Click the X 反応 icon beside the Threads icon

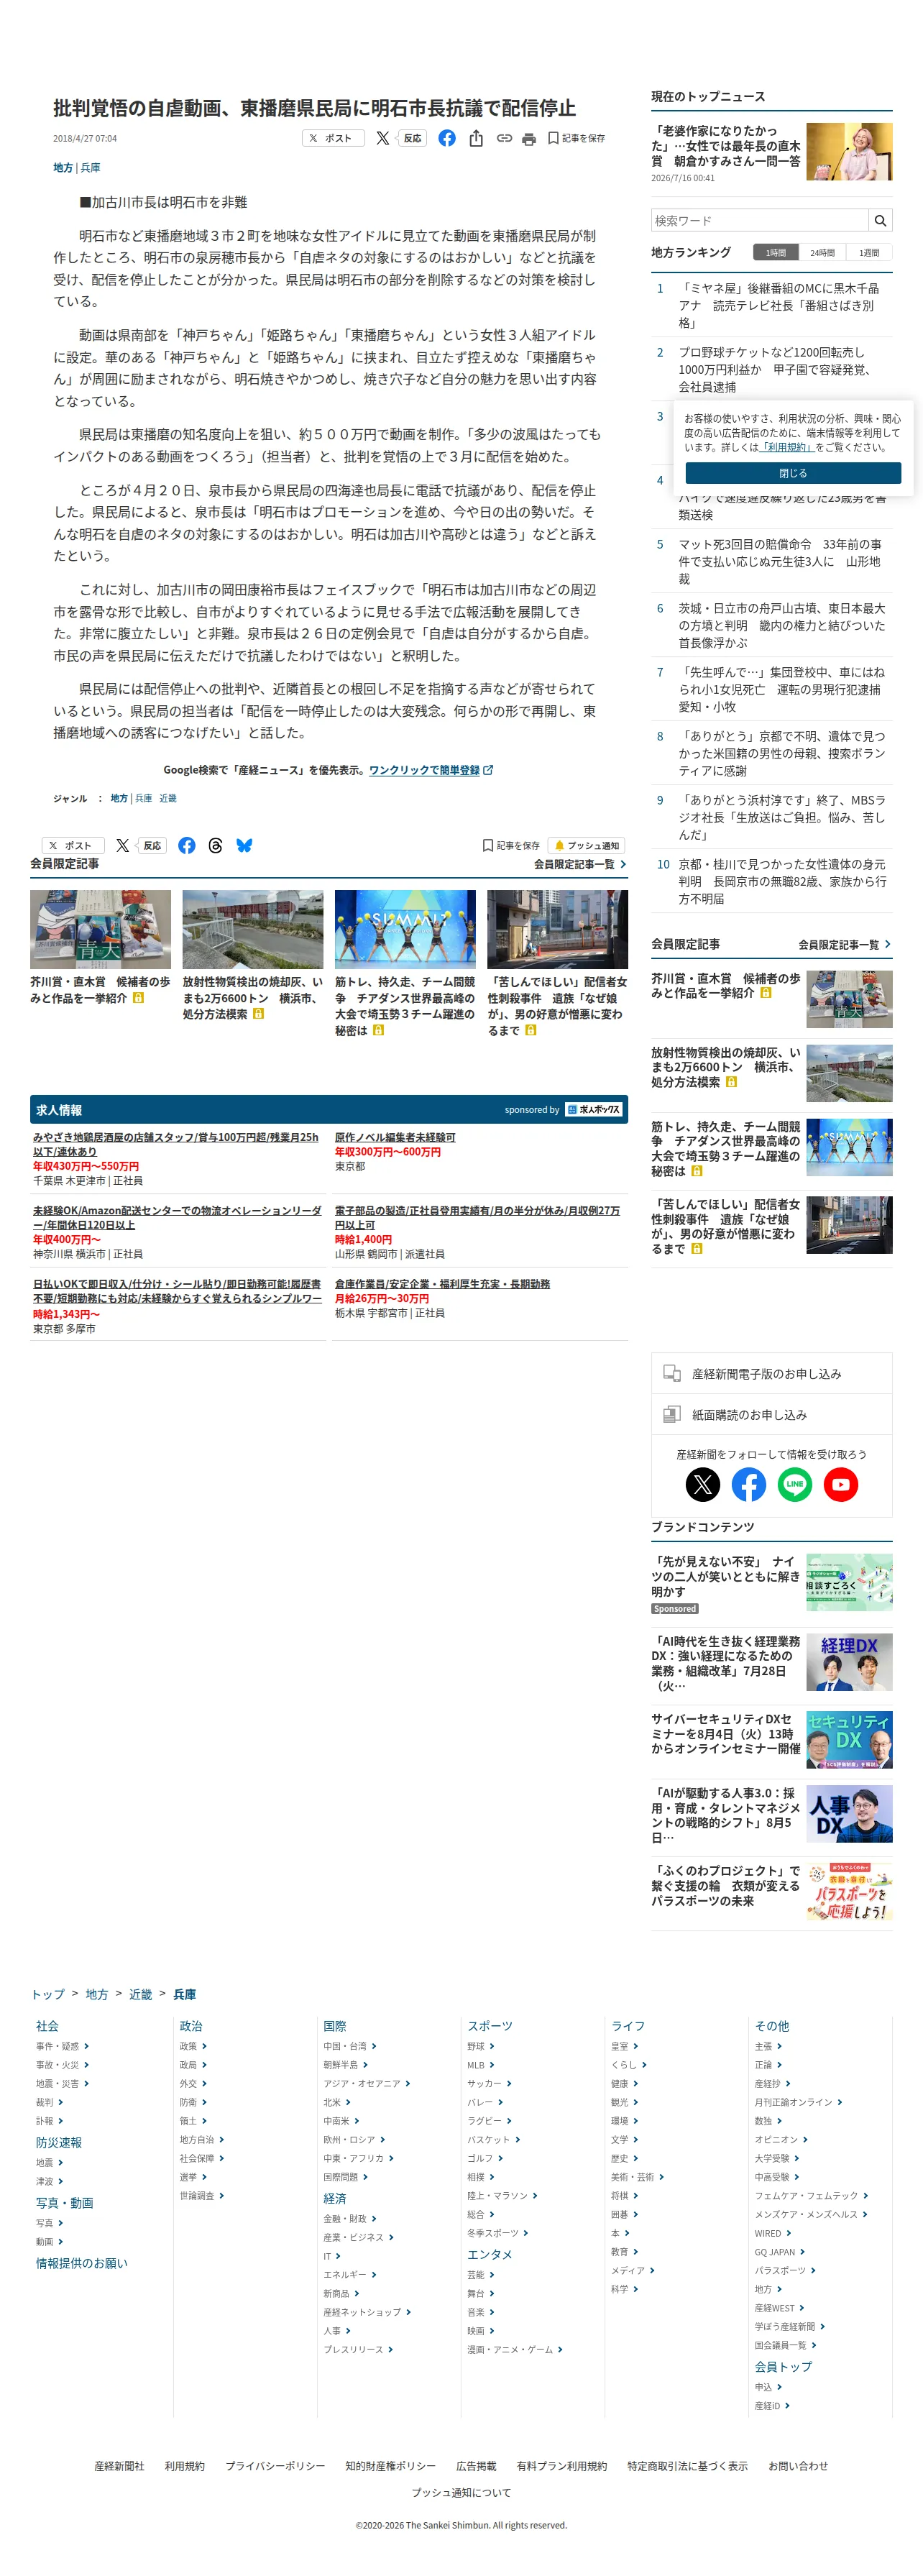coord(140,845)
